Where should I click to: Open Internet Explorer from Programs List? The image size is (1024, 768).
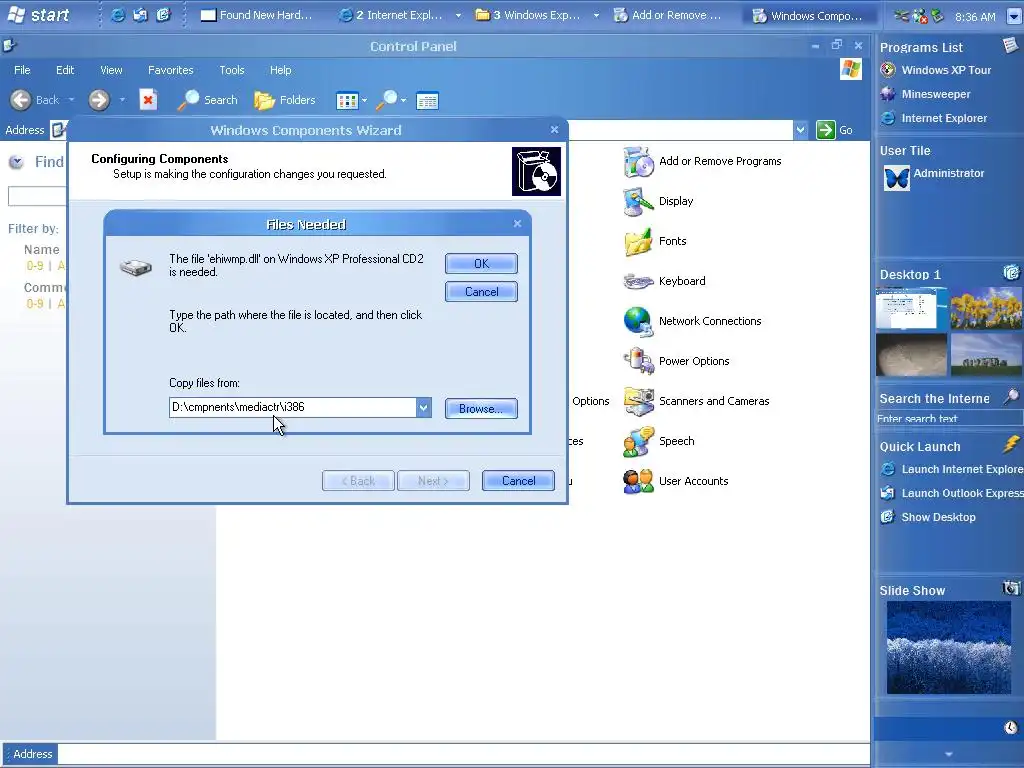[933, 118]
